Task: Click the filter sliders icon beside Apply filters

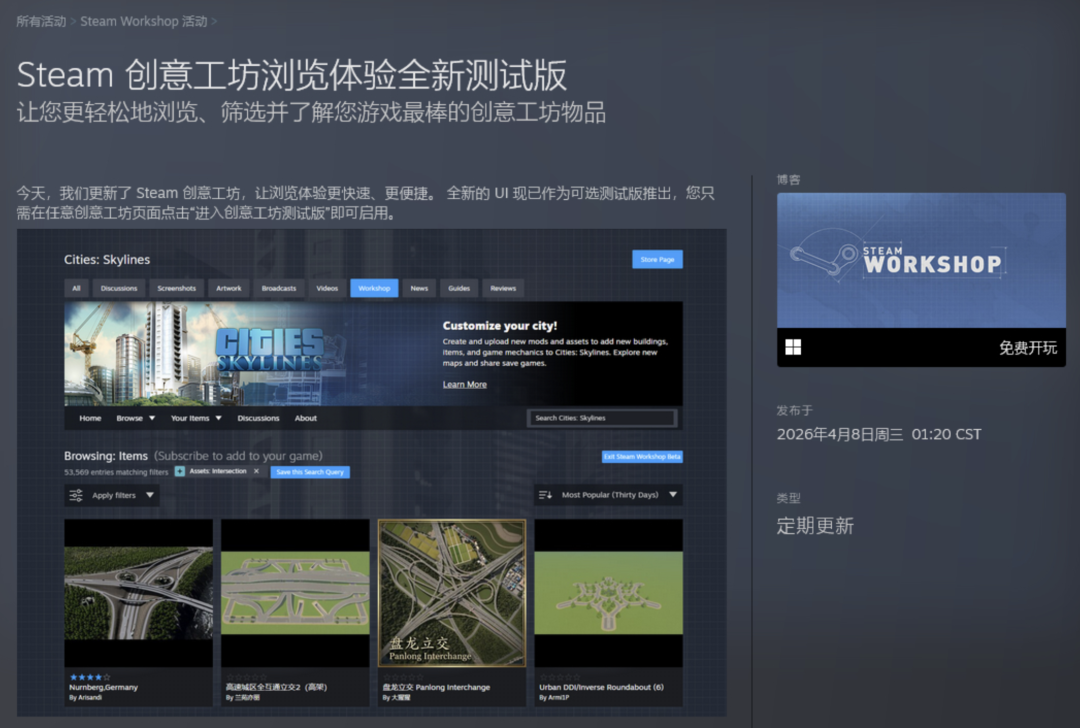Action: pyautogui.click(x=76, y=495)
